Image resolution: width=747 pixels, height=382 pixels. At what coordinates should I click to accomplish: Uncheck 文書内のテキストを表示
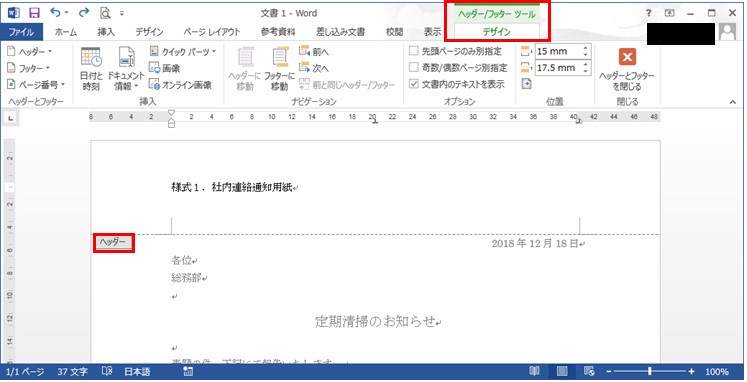click(x=414, y=84)
